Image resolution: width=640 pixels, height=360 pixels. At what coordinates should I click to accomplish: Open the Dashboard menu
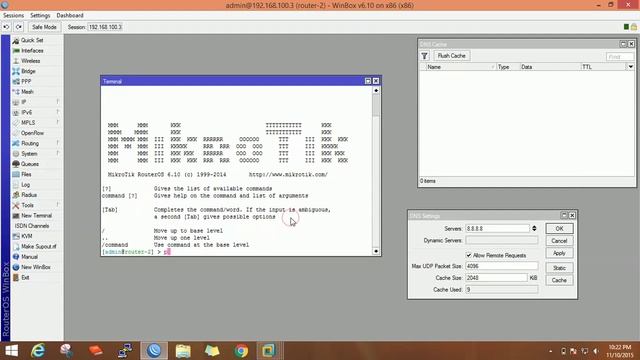(70, 16)
